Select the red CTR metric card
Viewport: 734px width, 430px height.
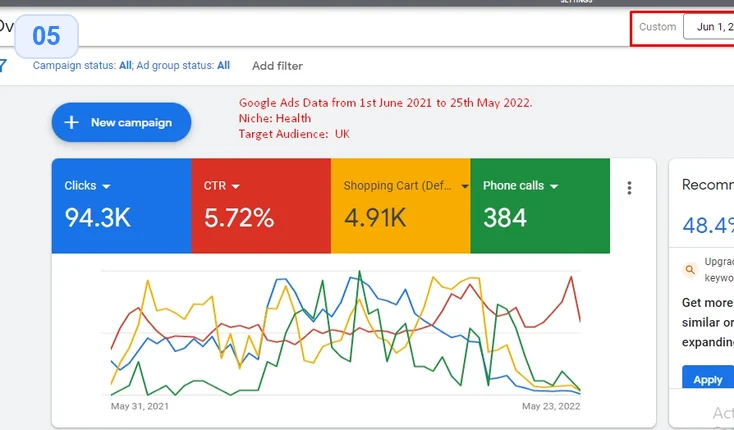point(261,206)
